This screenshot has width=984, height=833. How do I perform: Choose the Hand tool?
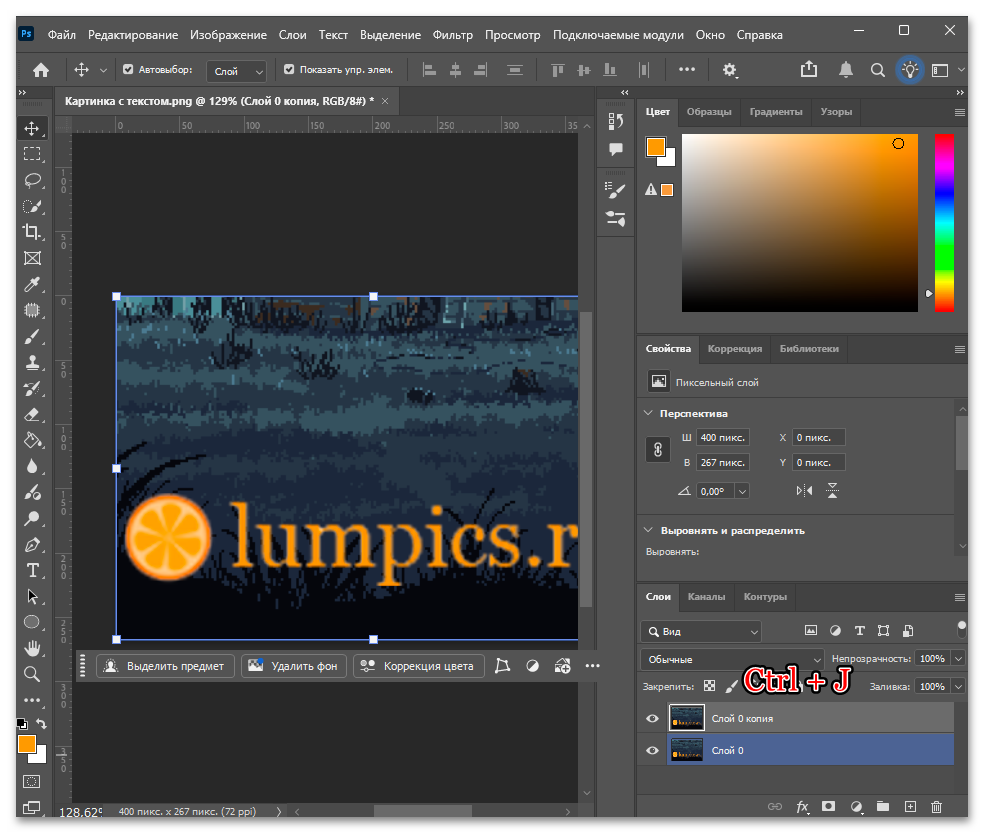(x=32, y=648)
